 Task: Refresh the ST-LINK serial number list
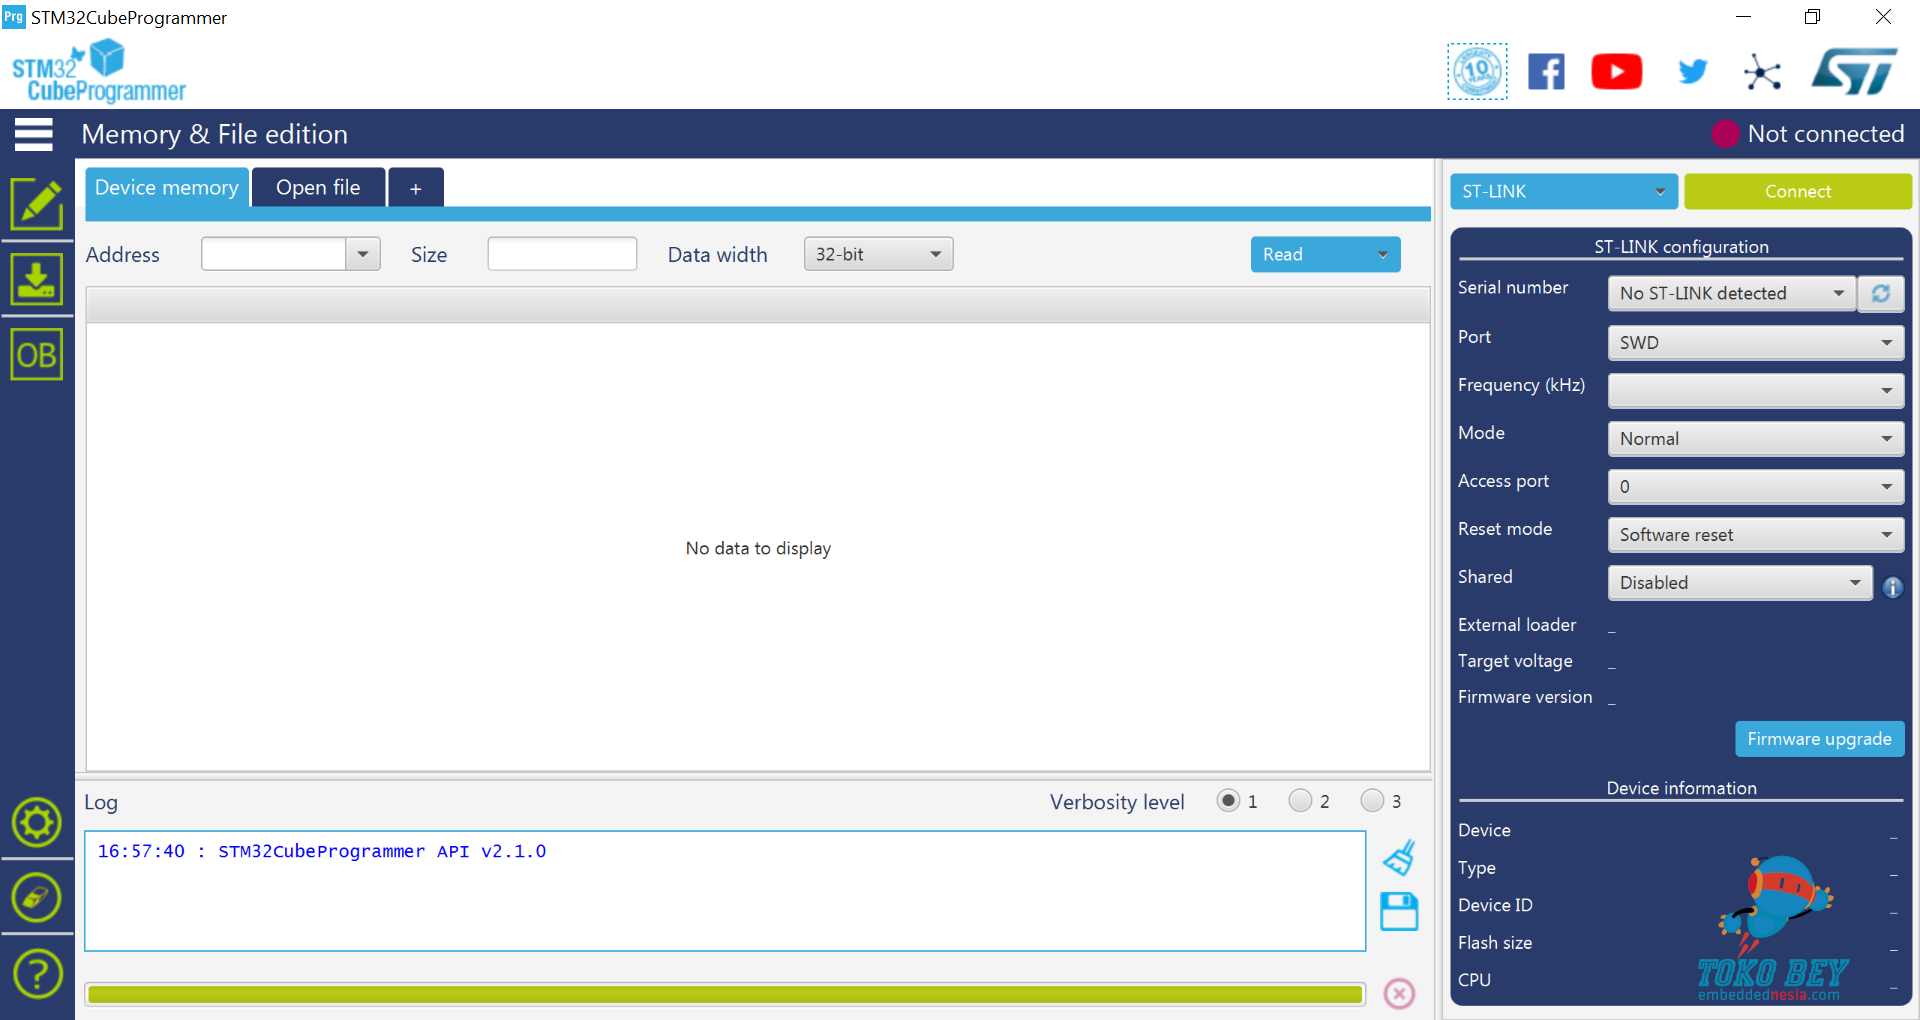pos(1881,293)
